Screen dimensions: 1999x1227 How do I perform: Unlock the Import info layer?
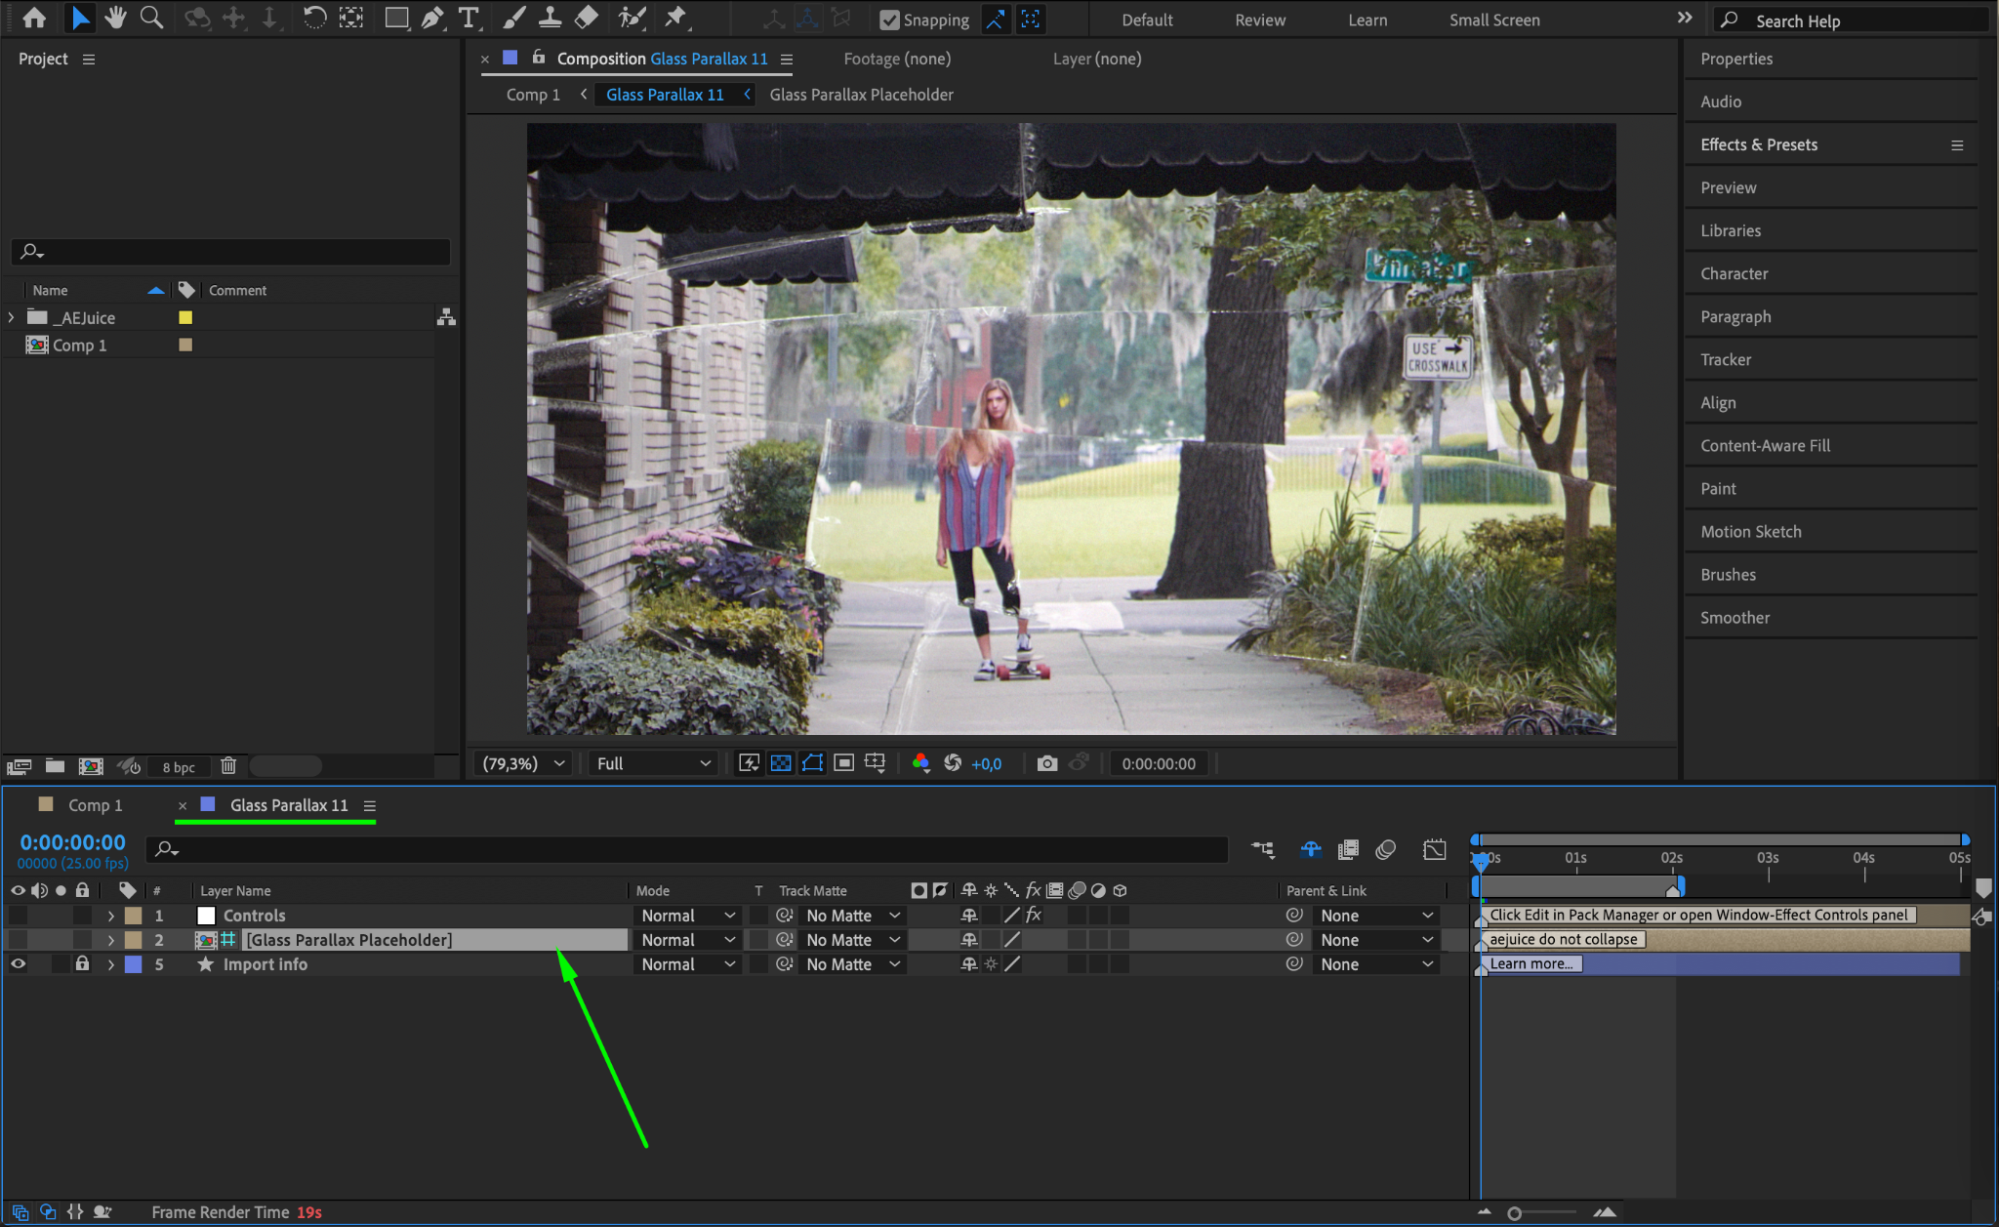pyautogui.click(x=82, y=964)
